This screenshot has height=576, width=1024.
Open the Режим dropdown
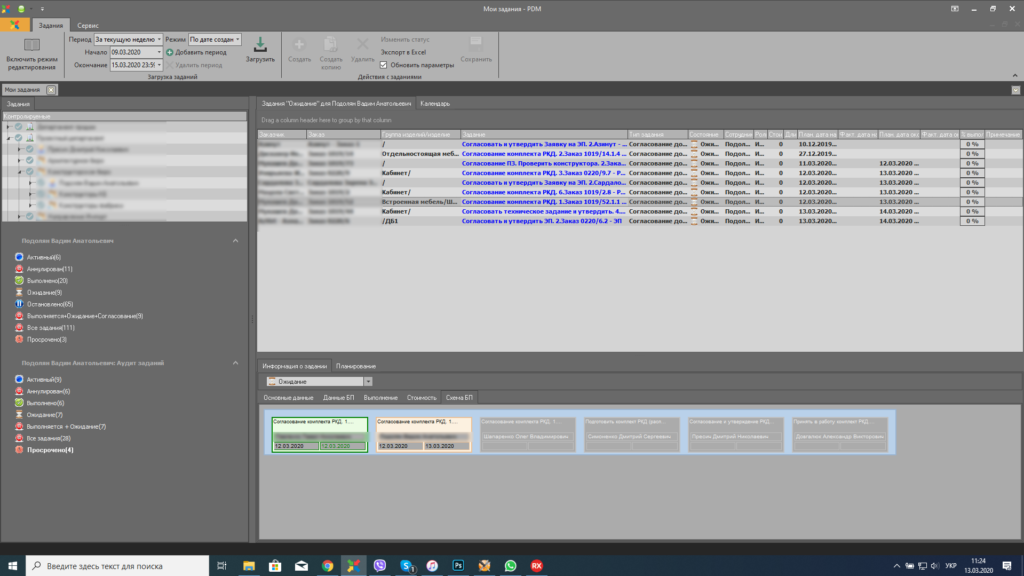point(237,39)
